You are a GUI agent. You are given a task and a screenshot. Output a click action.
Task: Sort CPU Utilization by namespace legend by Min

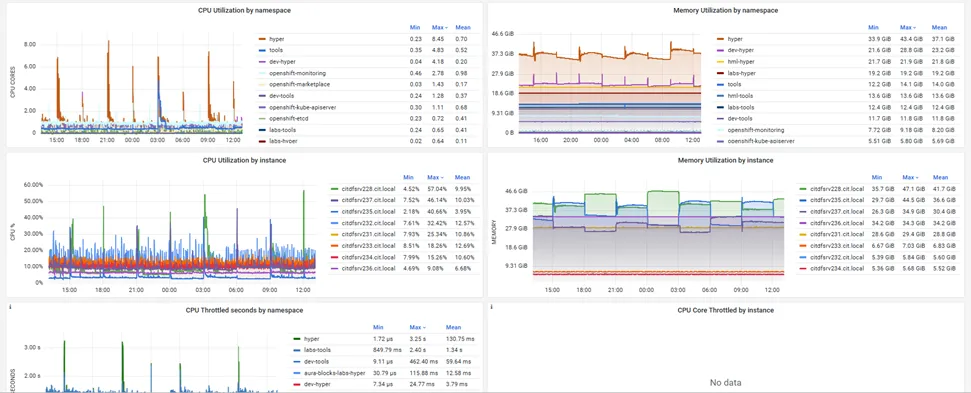pos(415,27)
